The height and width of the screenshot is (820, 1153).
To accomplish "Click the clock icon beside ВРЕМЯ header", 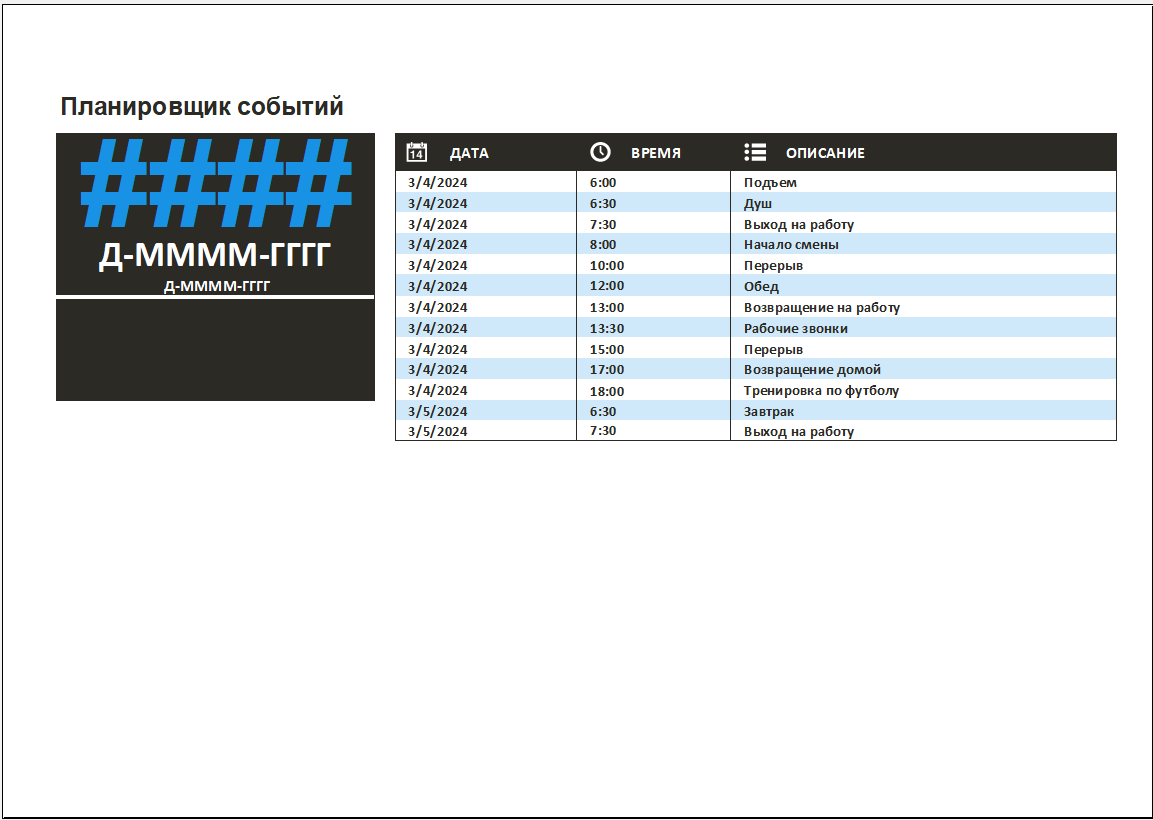I will click(x=600, y=152).
